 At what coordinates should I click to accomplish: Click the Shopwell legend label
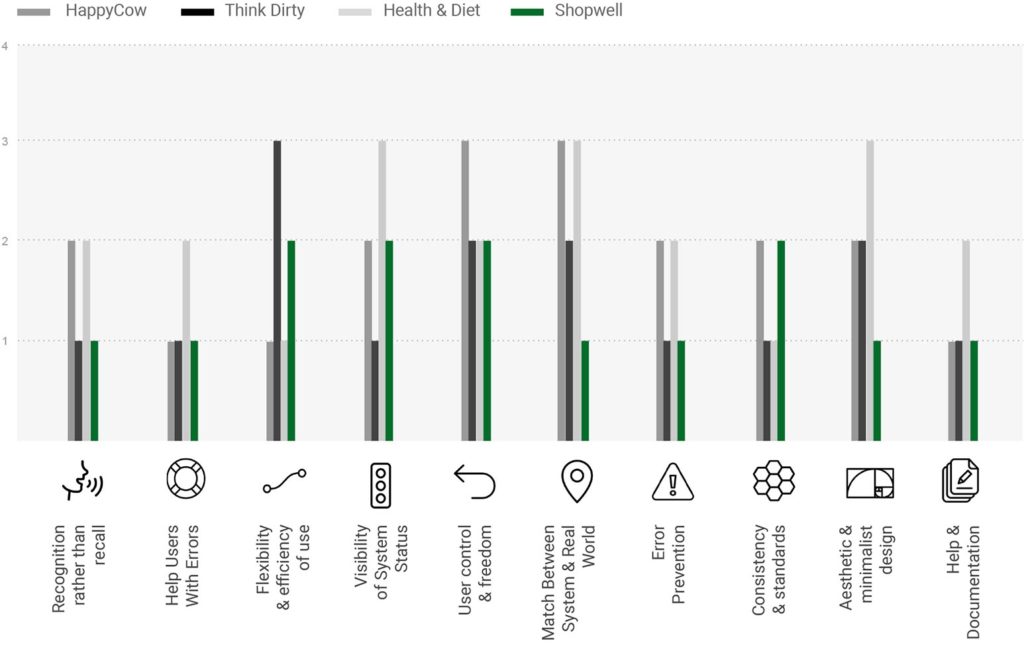589,11
